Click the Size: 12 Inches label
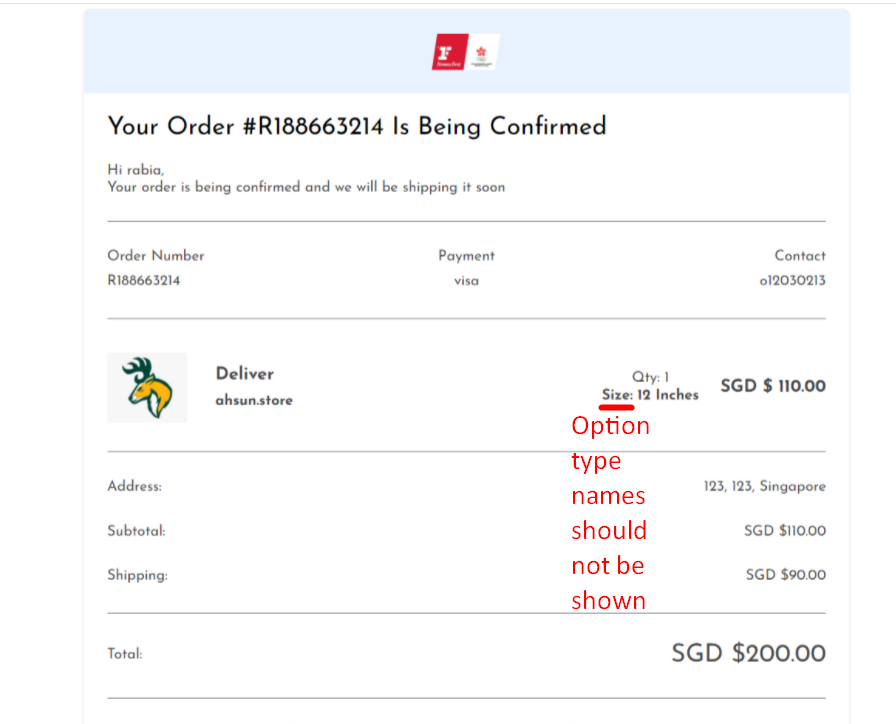This screenshot has width=896, height=724. [650, 395]
